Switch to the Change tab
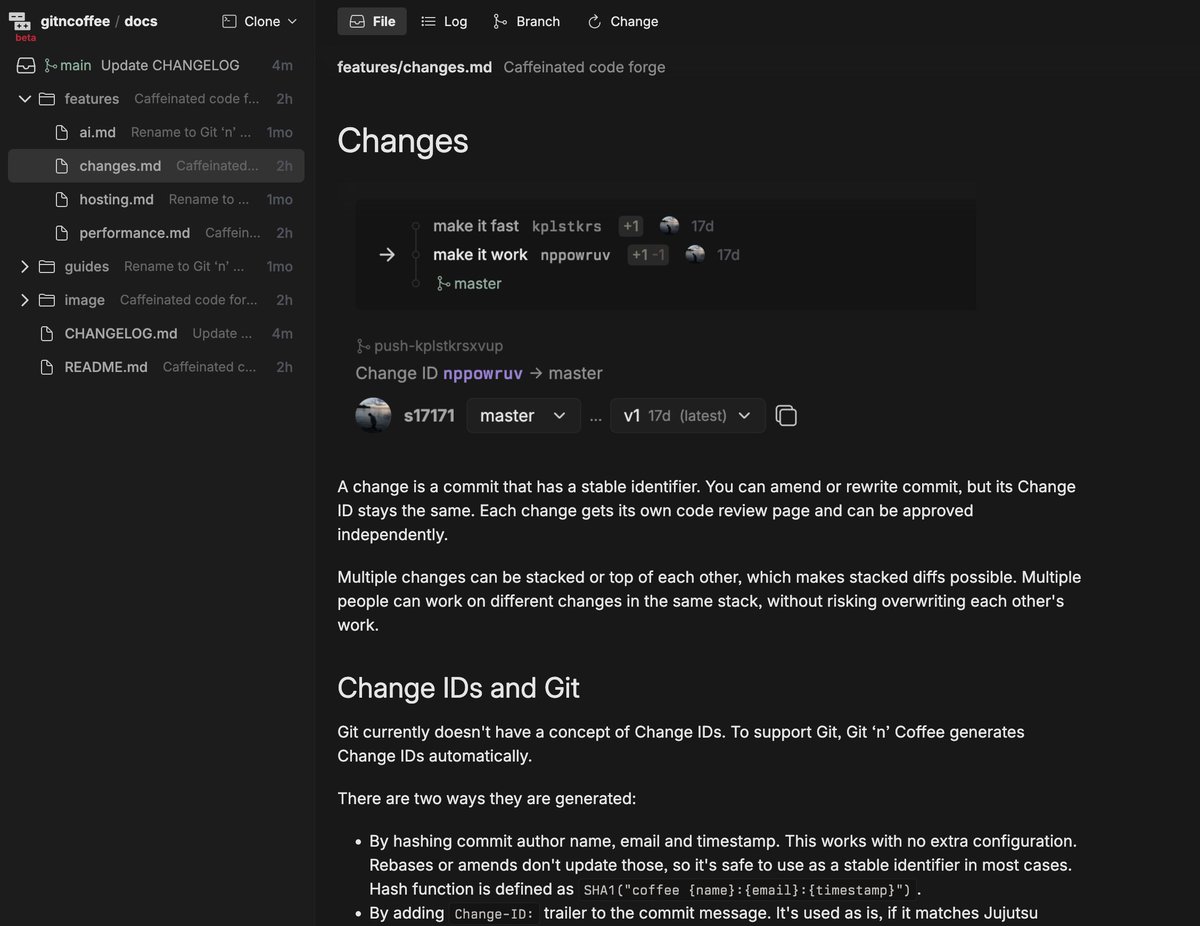The height and width of the screenshot is (926, 1200). coord(623,21)
